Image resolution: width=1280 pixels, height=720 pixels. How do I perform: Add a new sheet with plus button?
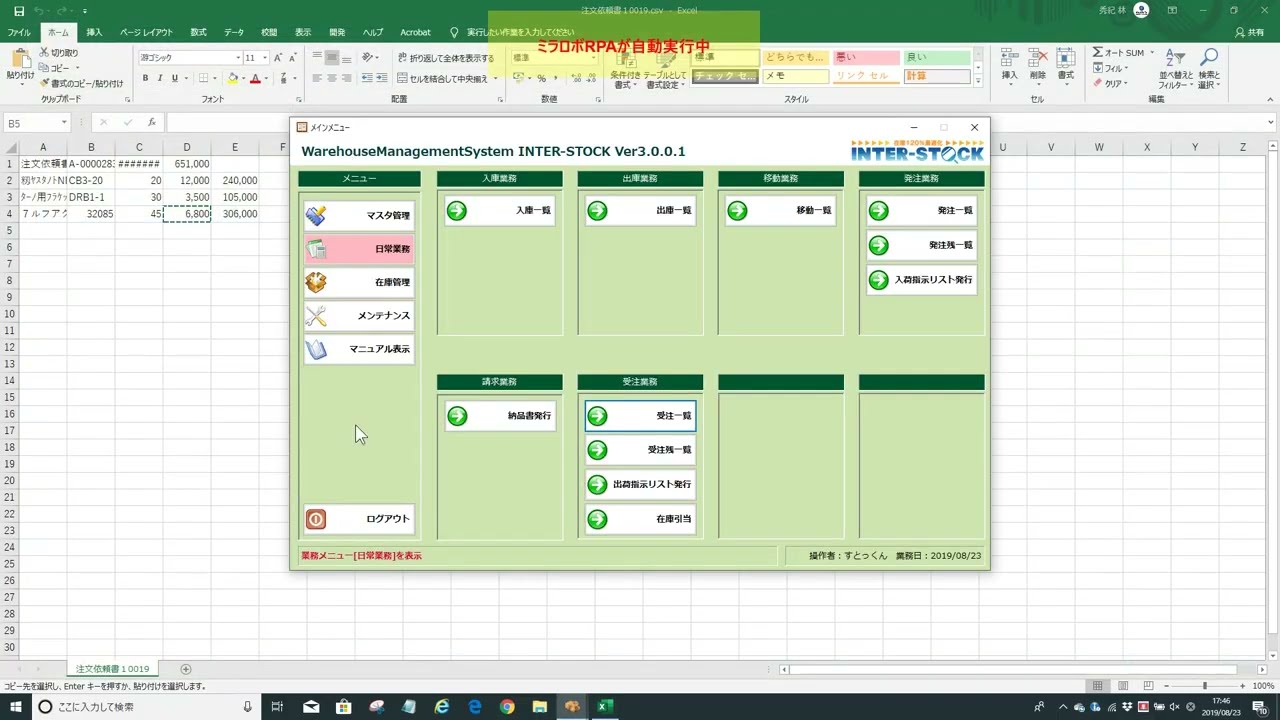point(185,669)
